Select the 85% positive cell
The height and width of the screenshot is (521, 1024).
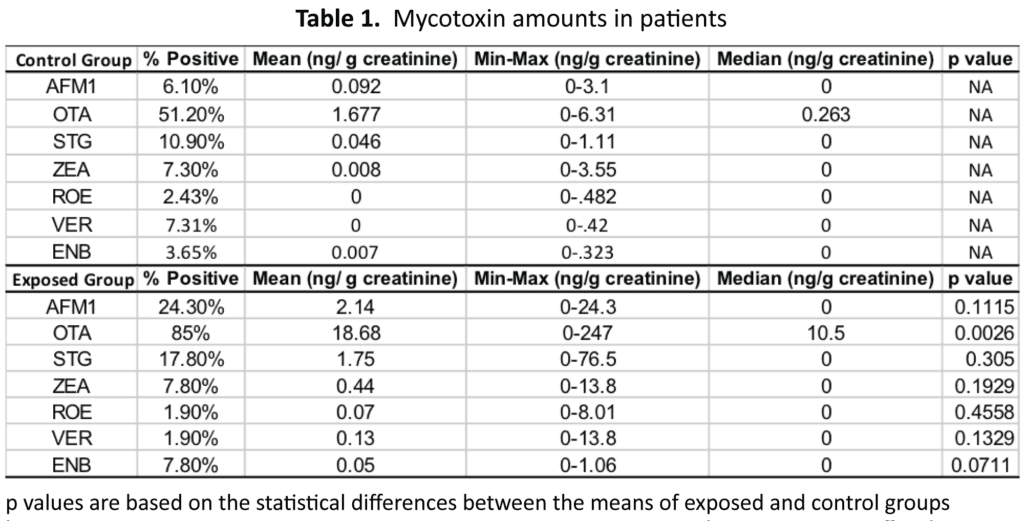191,334
